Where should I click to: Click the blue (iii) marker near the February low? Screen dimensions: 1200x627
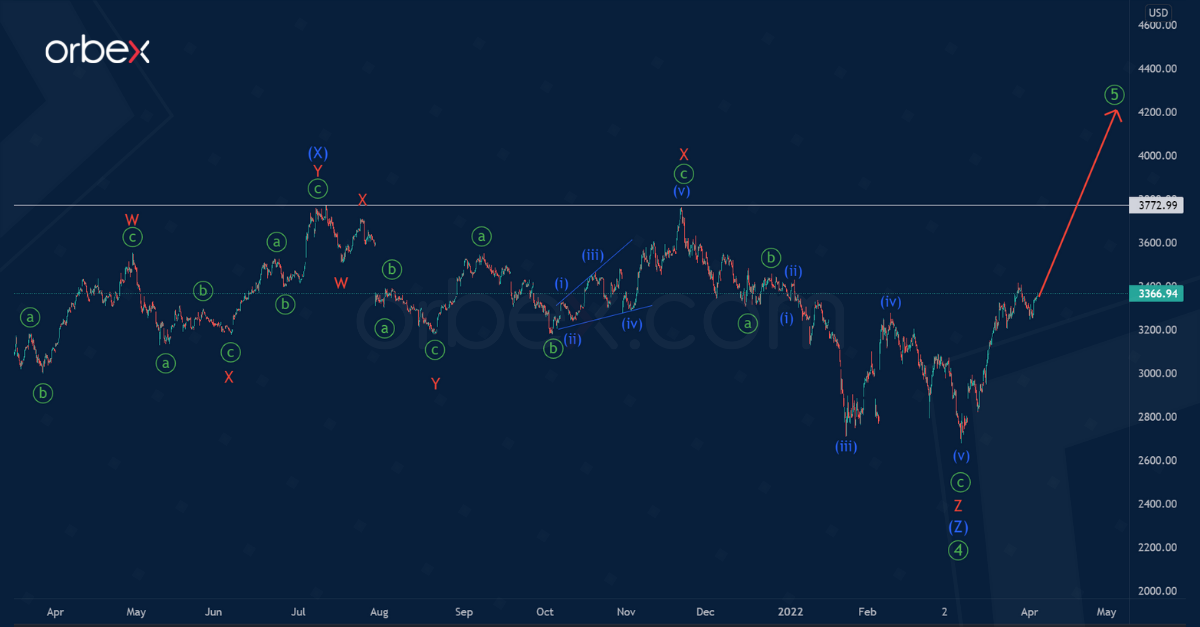pyautogui.click(x=848, y=446)
